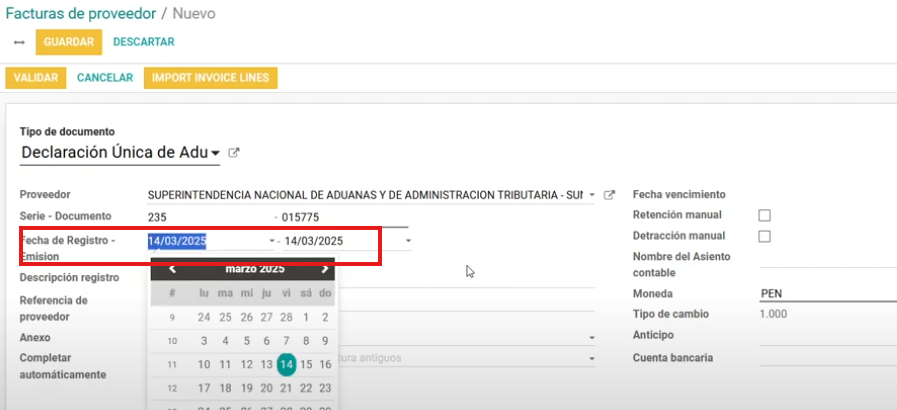Toggle the Detracción manual checkbox
Viewport: 897px width, 410px height.
pyautogui.click(x=764, y=236)
